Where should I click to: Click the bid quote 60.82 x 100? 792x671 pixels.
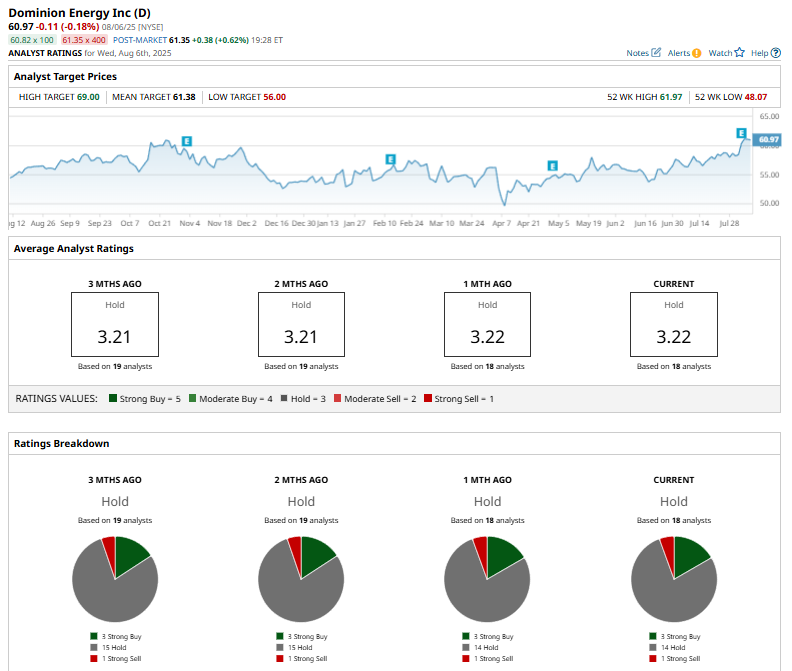pos(32,40)
